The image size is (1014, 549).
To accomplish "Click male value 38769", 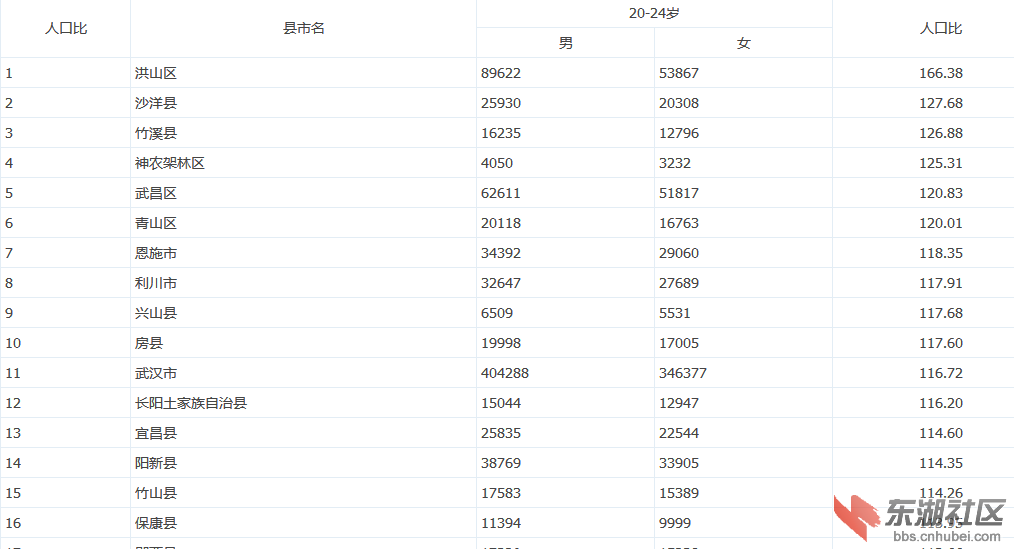I will [x=501, y=463].
